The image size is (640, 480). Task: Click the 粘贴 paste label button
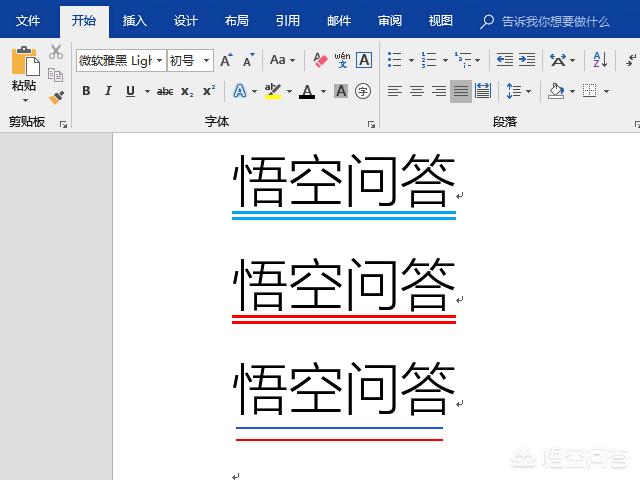pos(24,86)
